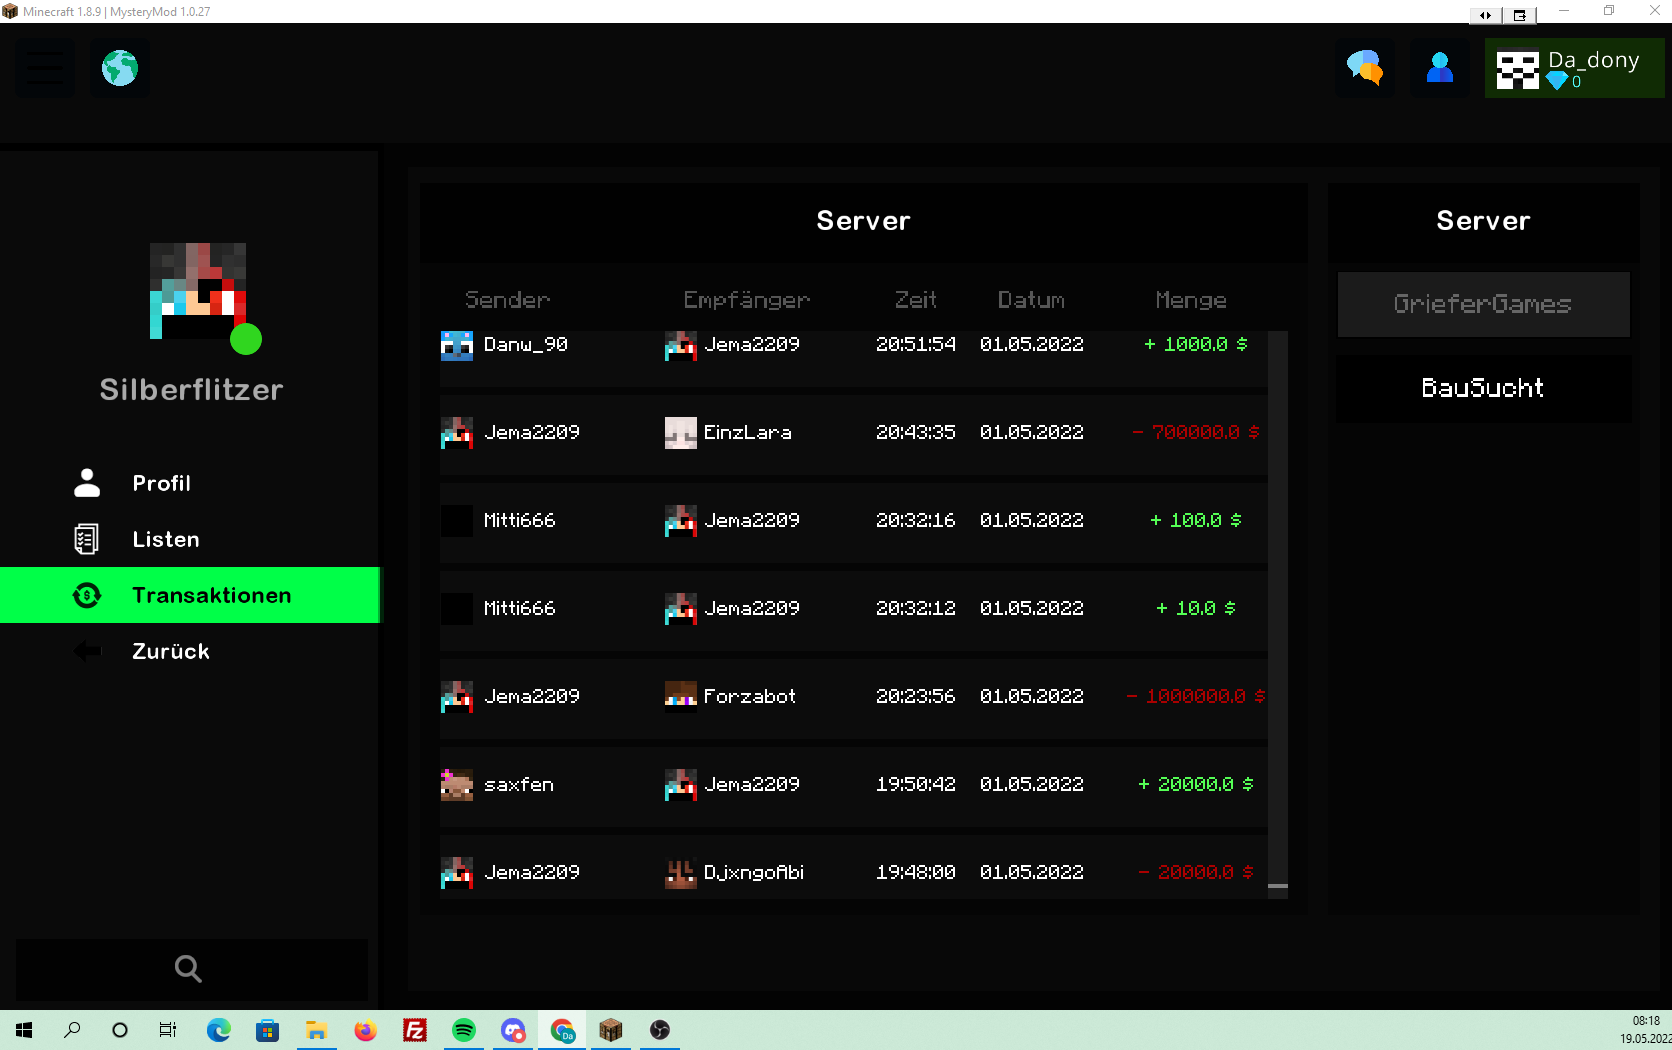Select the Transaktionen menu entry
This screenshot has width=1672, height=1050.
click(190, 595)
